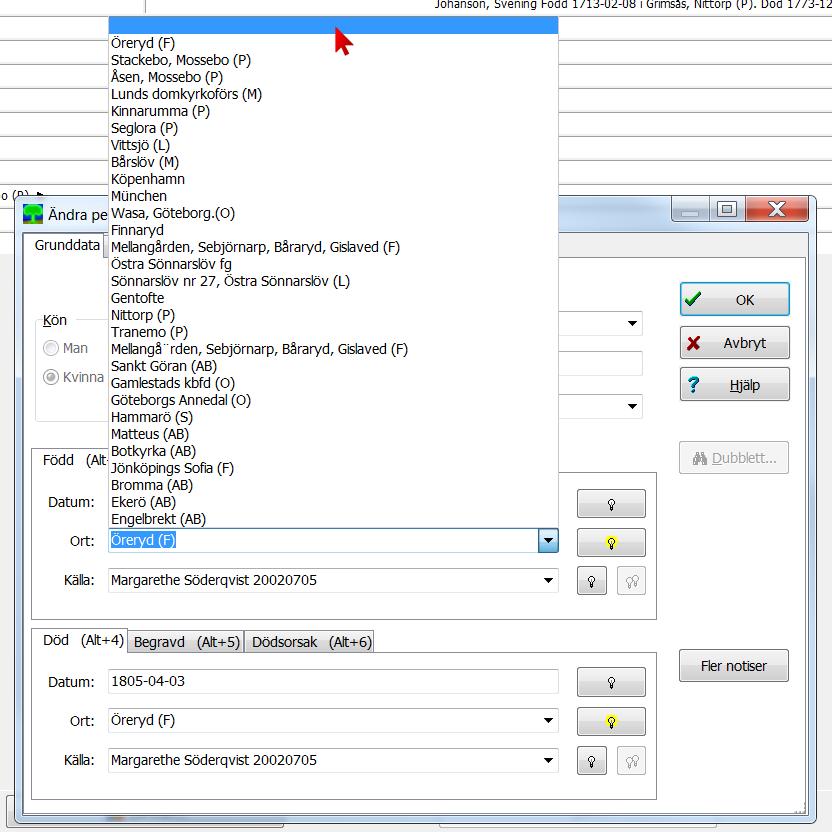Confirm with the OK button
The width and height of the screenshot is (832, 832).
(x=734, y=299)
